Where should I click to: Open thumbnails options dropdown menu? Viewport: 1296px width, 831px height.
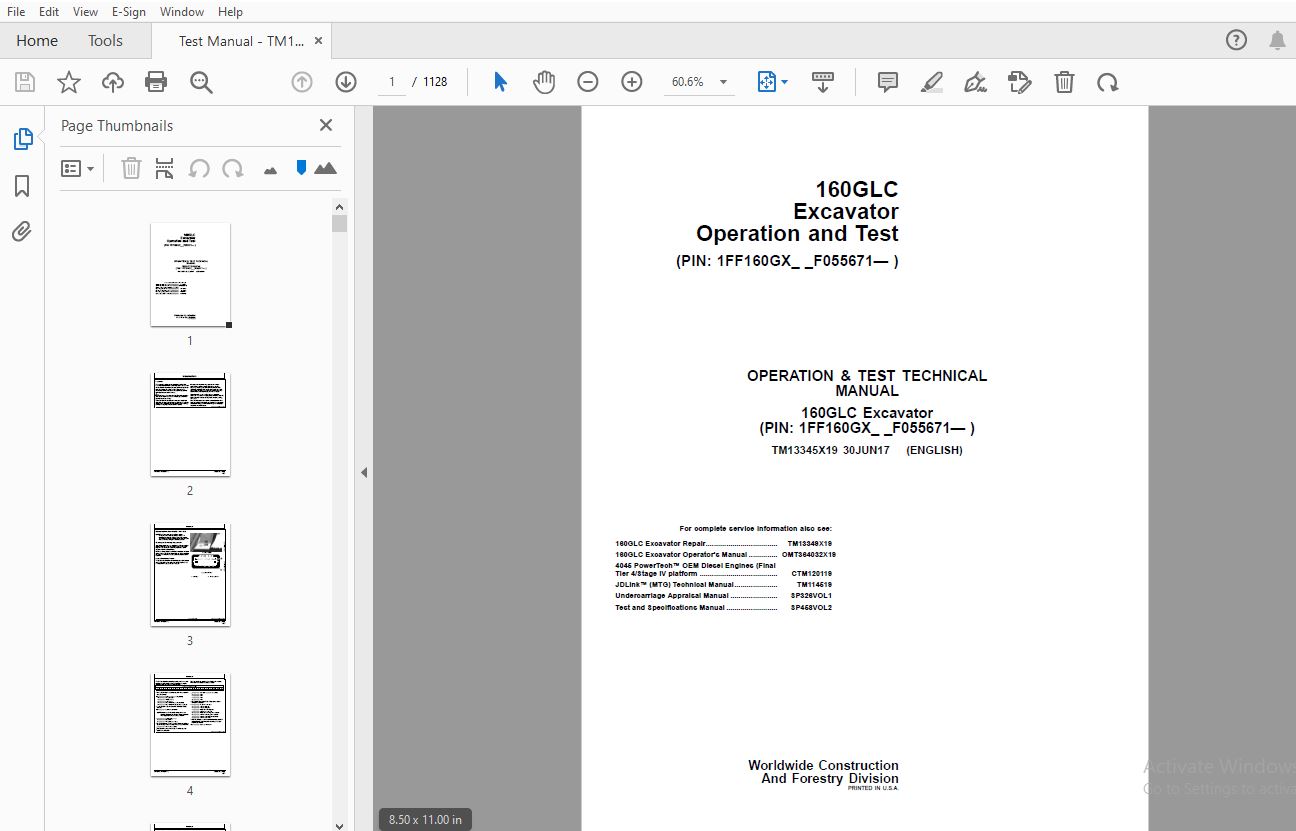(x=77, y=169)
